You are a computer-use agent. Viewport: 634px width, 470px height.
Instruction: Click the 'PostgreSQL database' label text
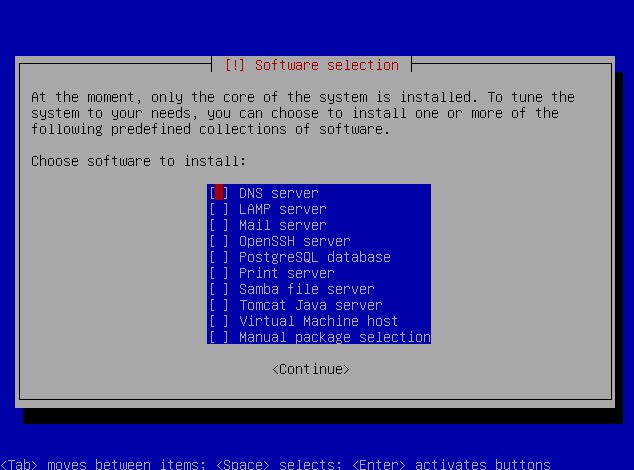[315, 257]
